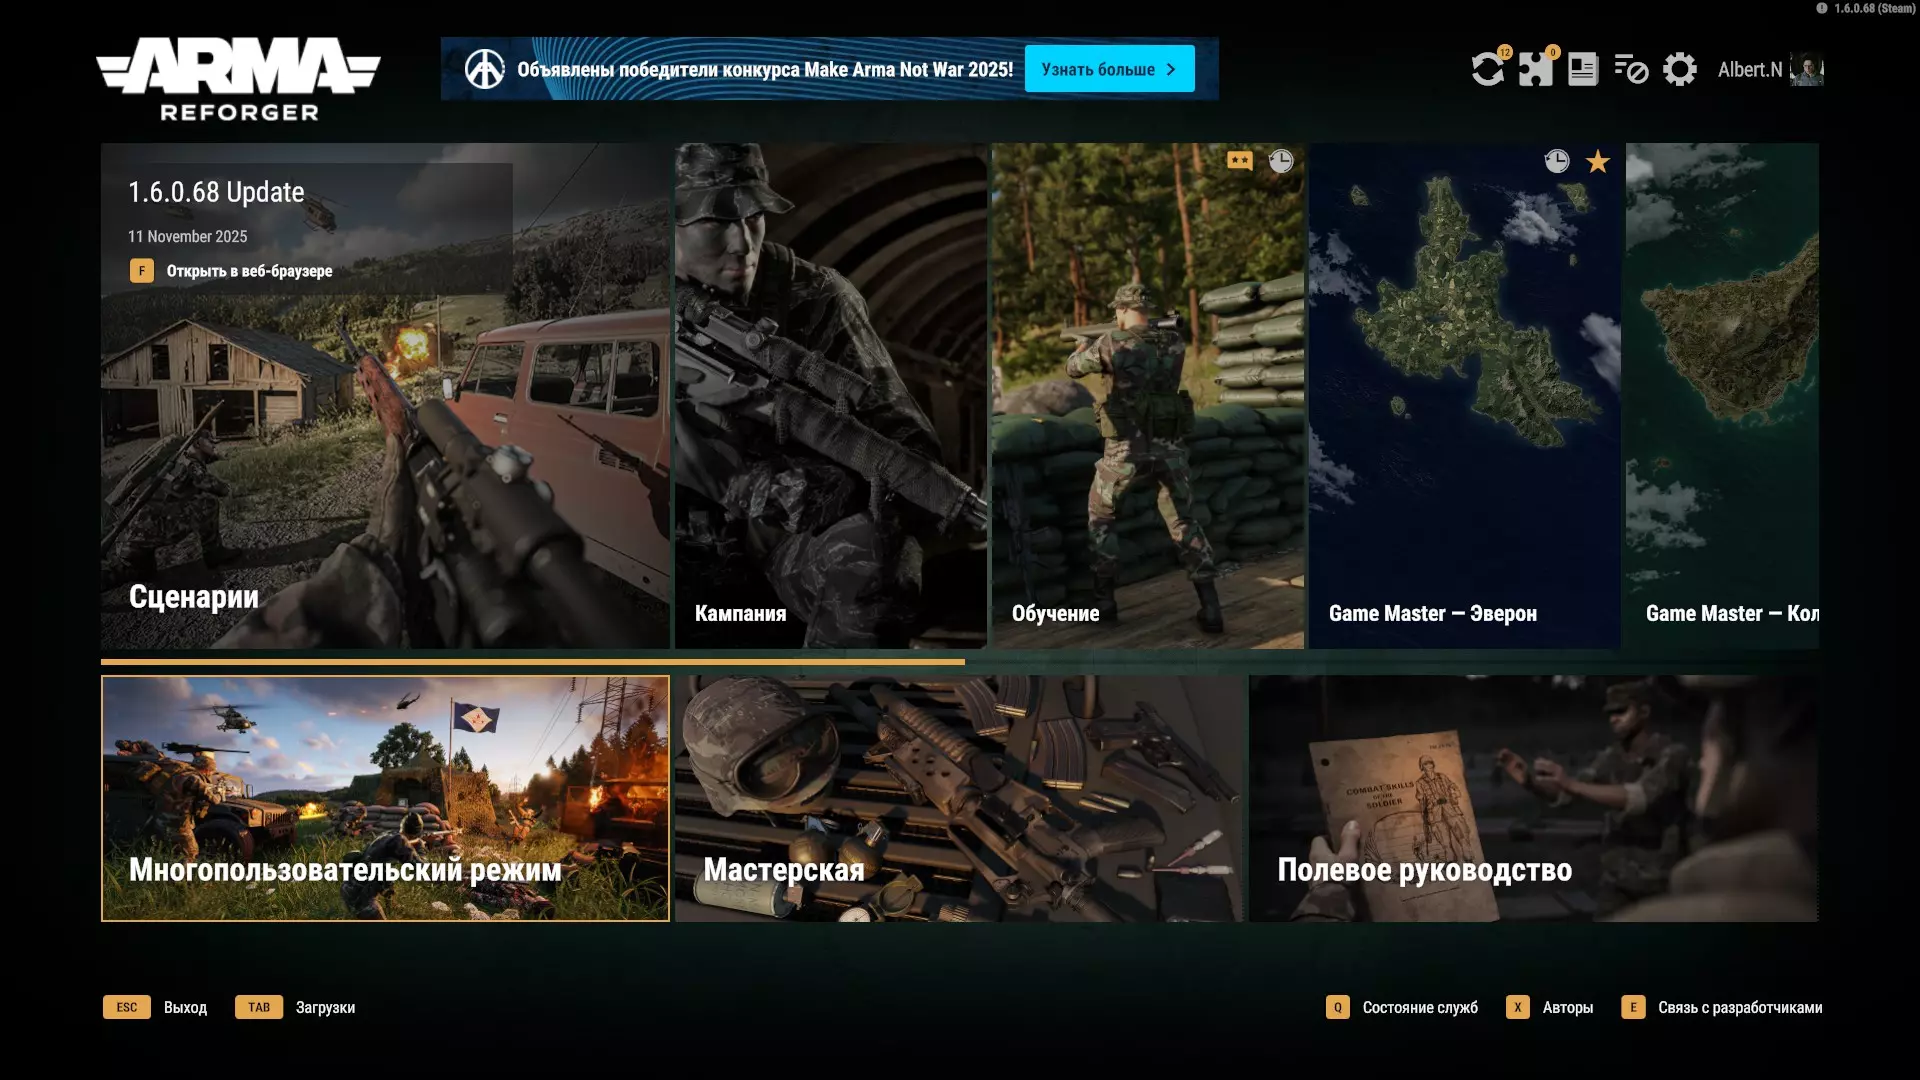Open the Полевое руководство tile
Image resolution: width=1920 pixels, height=1080 pixels.
point(1532,798)
